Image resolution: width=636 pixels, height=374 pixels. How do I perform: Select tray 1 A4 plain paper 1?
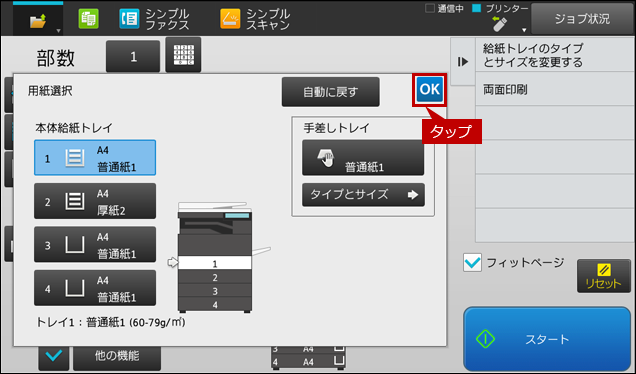95,158
